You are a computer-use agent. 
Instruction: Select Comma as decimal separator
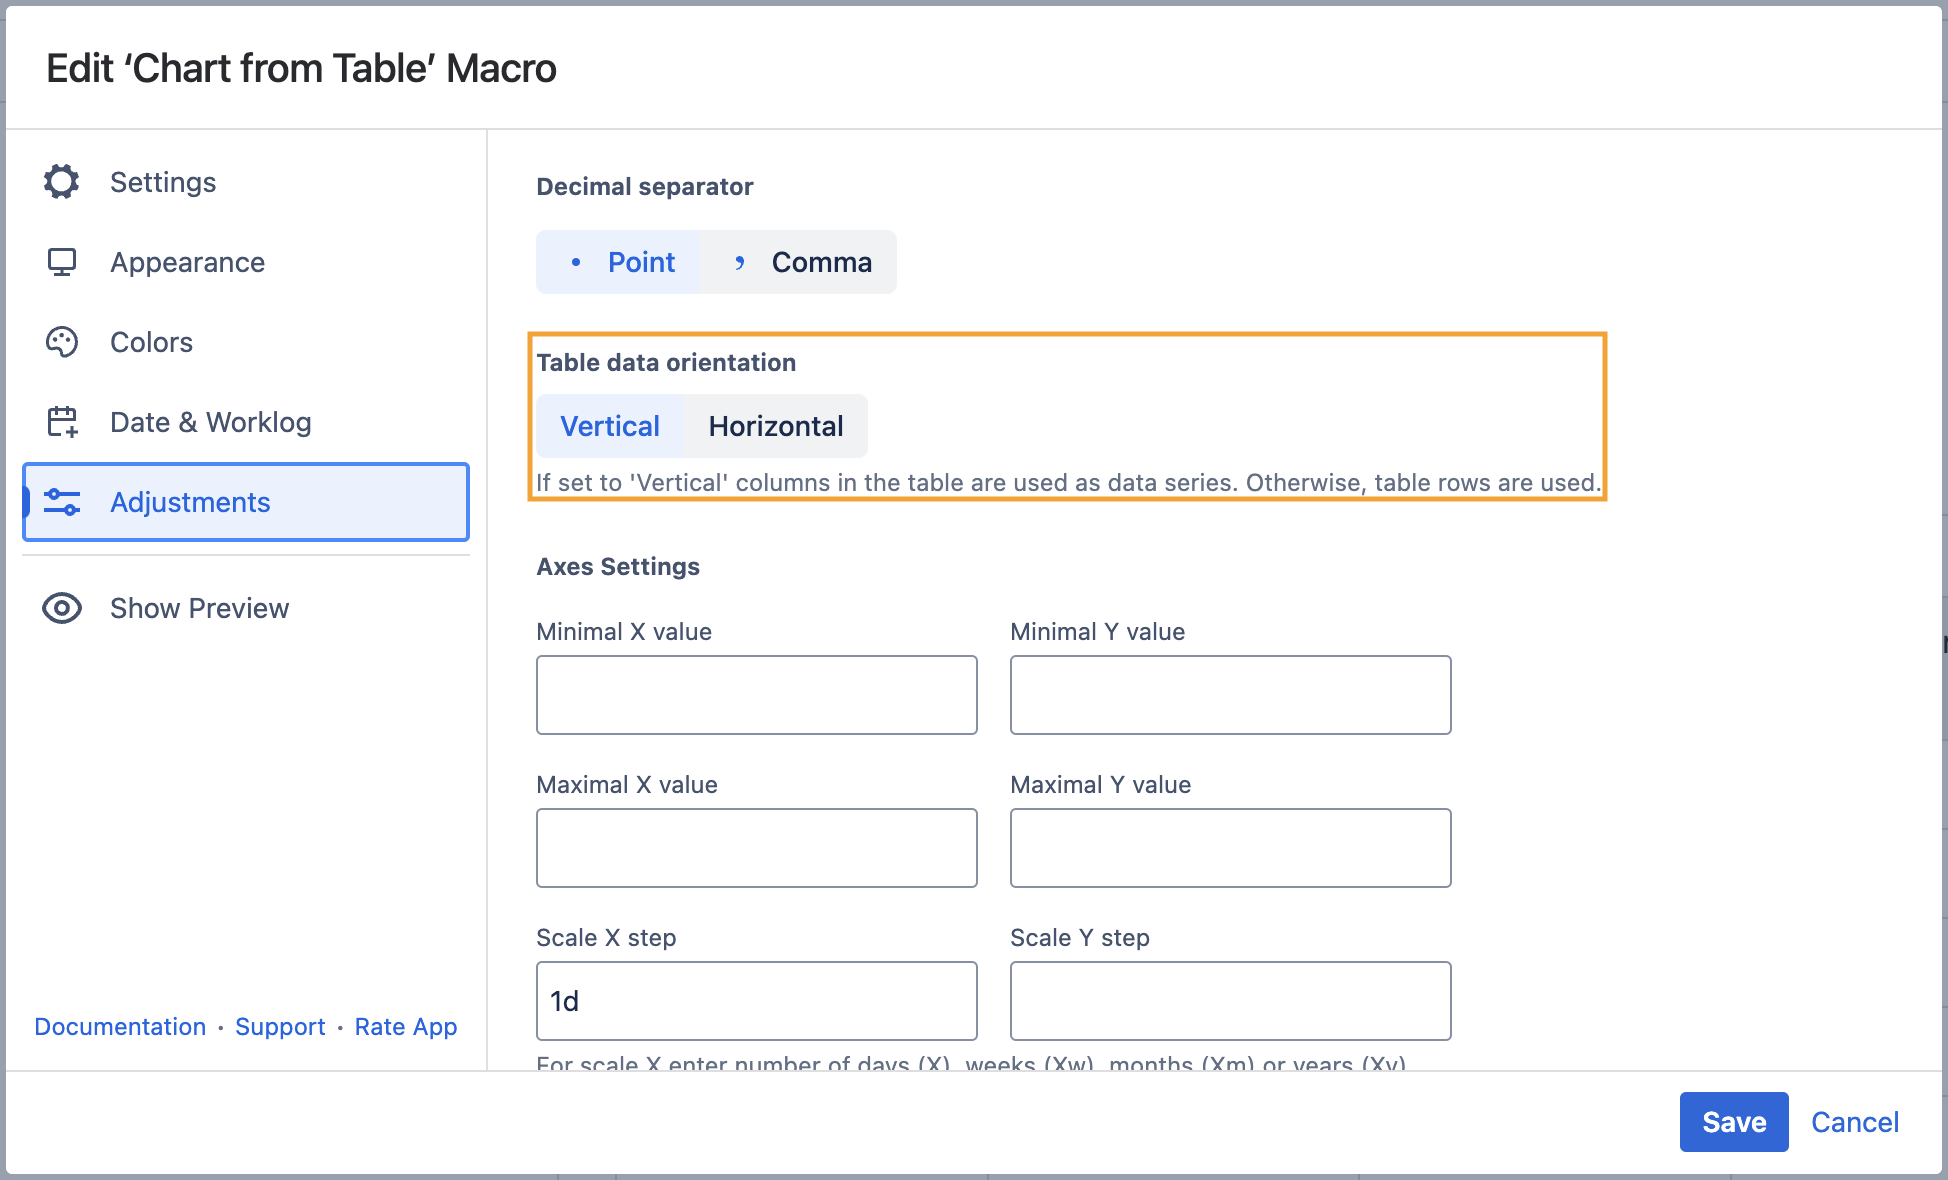800,262
